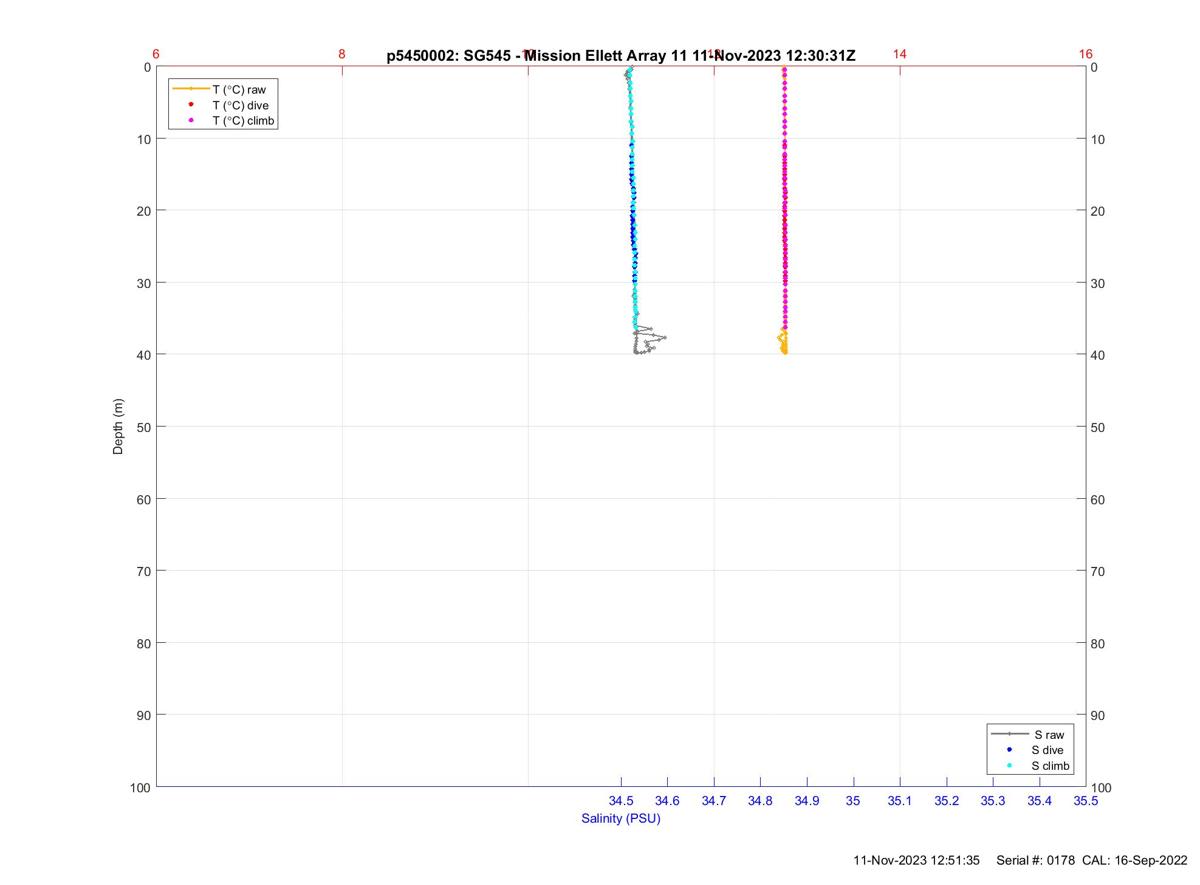Click the red temperature tick label 8
The image size is (1200, 885).
(x=342, y=54)
